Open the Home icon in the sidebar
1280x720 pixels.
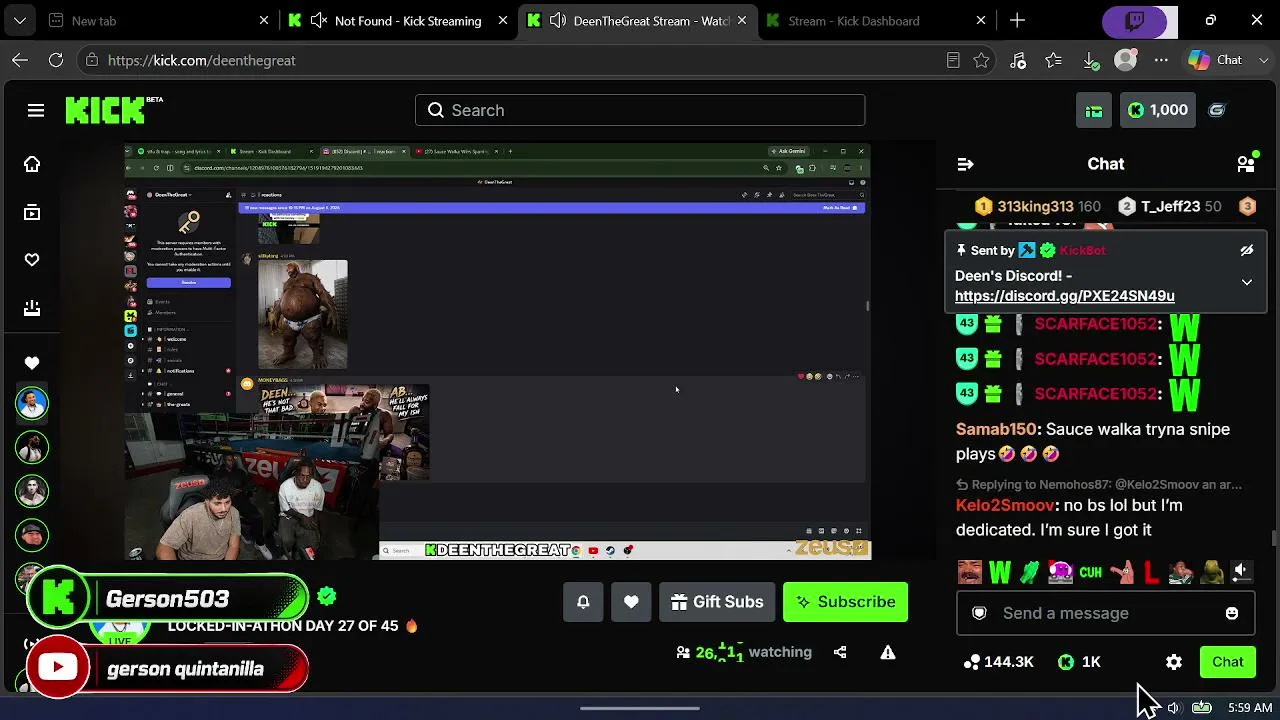[x=32, y=164]
